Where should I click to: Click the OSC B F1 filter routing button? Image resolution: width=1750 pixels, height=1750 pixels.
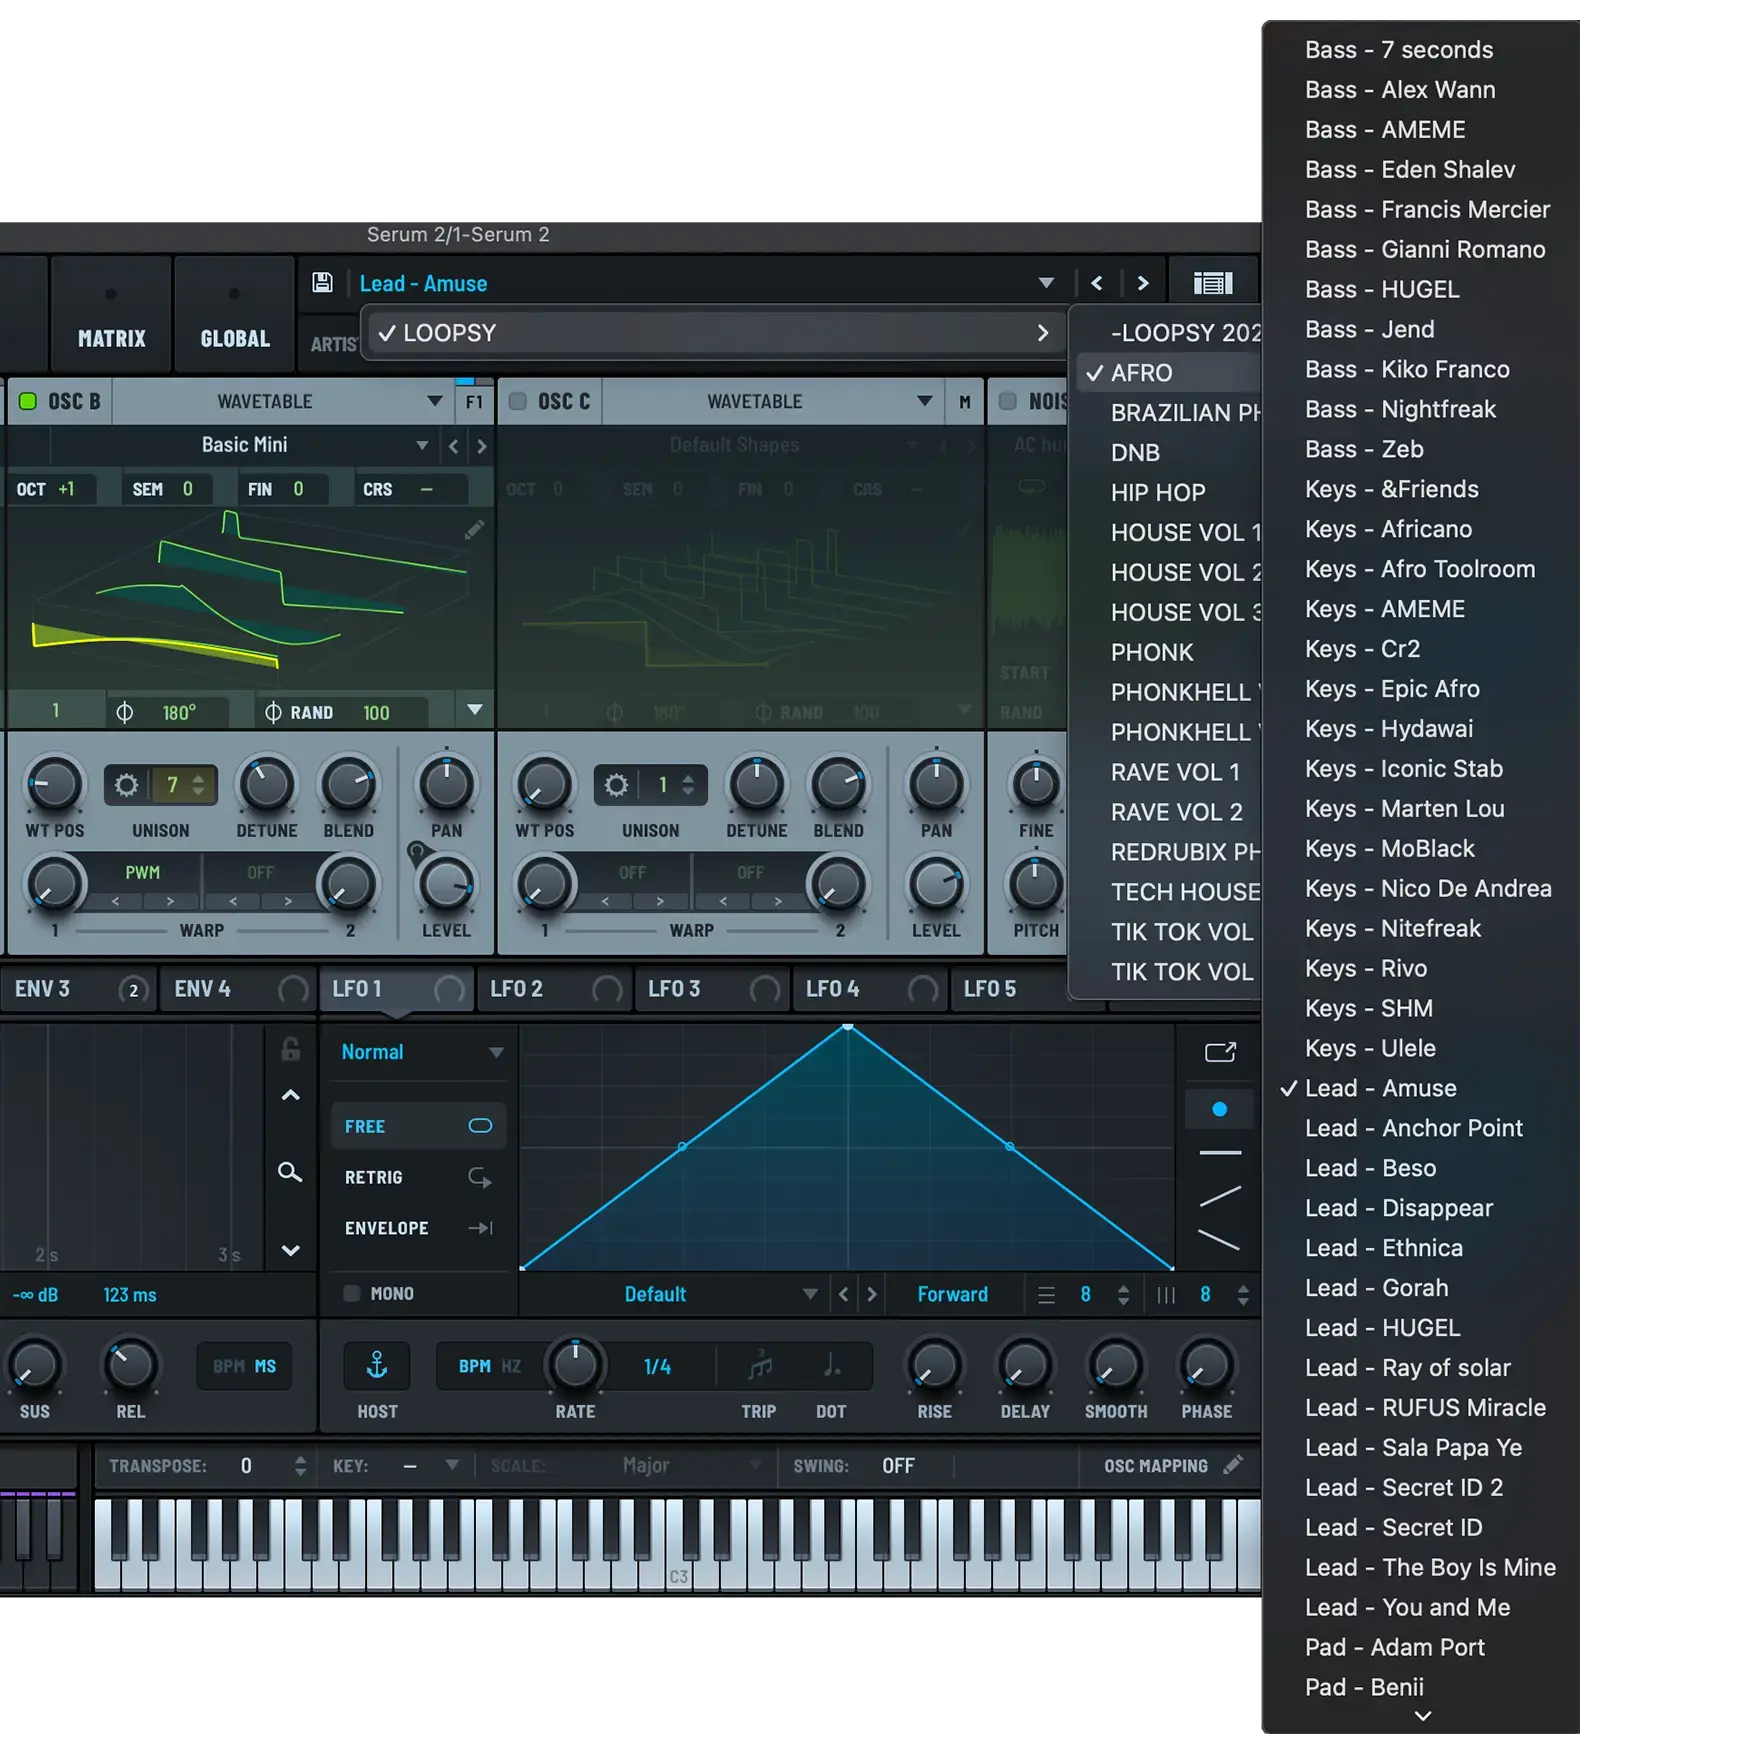pos(474,402)
